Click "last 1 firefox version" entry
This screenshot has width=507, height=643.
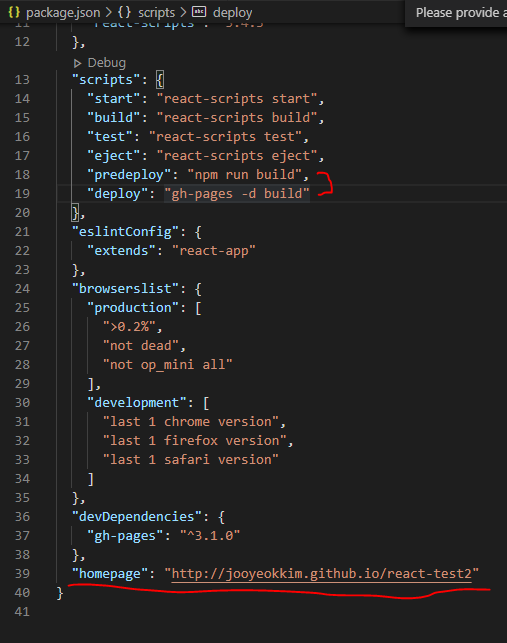tap(194, 441)
